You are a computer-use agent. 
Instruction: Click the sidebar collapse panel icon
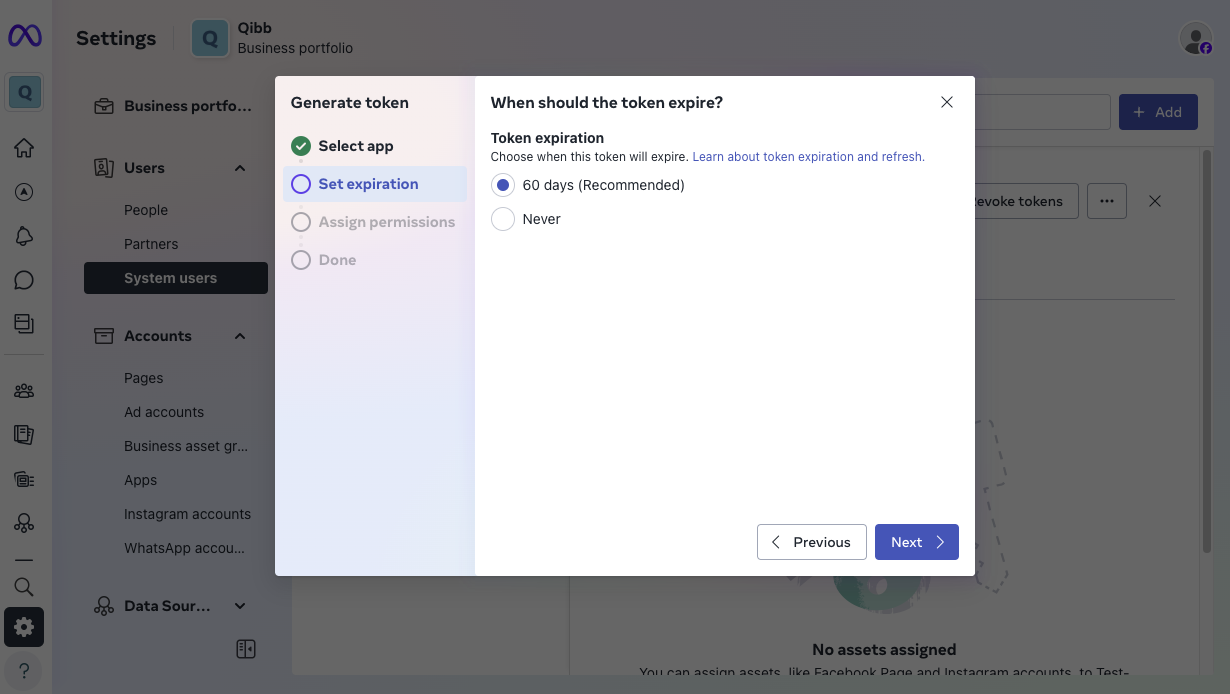[246, 649]
